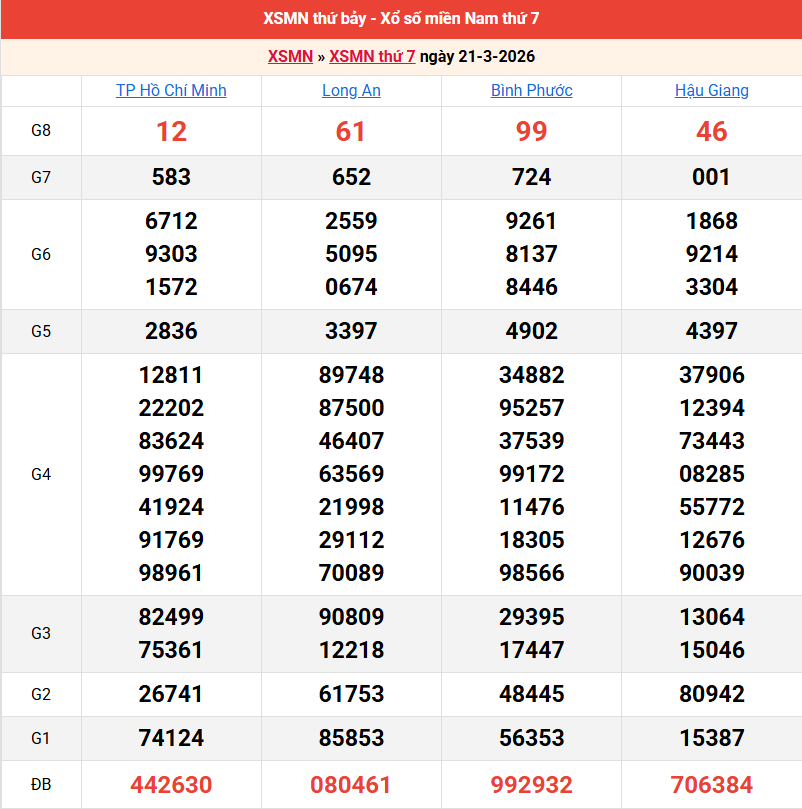
Task: Open the Hậu Giang province link
Action: click(711, 90)
